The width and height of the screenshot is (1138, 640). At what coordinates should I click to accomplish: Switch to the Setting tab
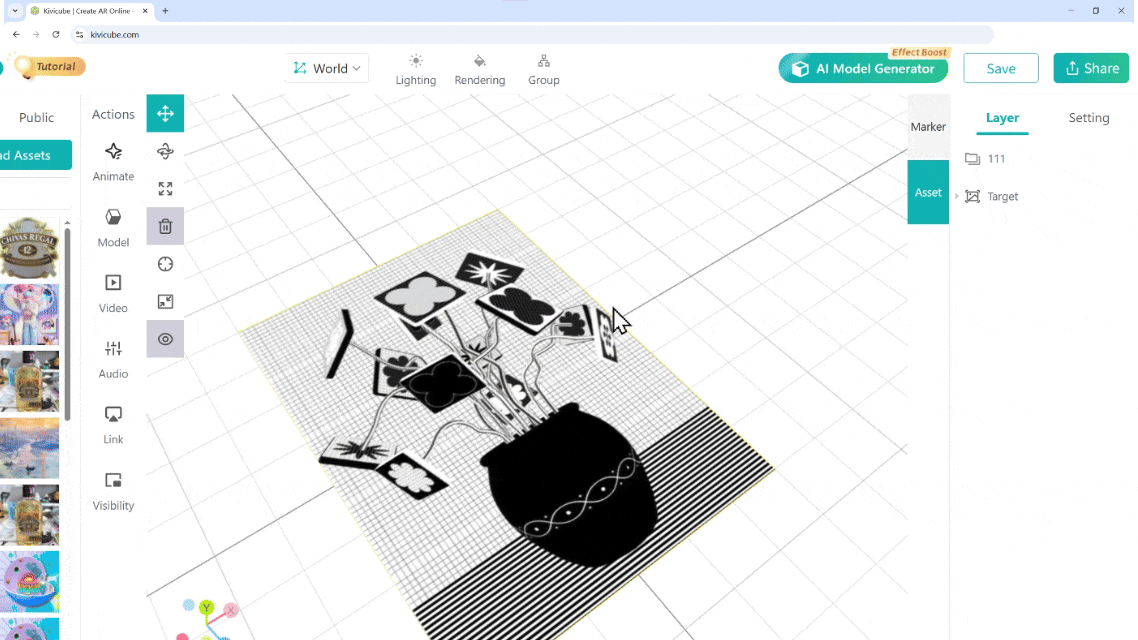coord(1088,118)
